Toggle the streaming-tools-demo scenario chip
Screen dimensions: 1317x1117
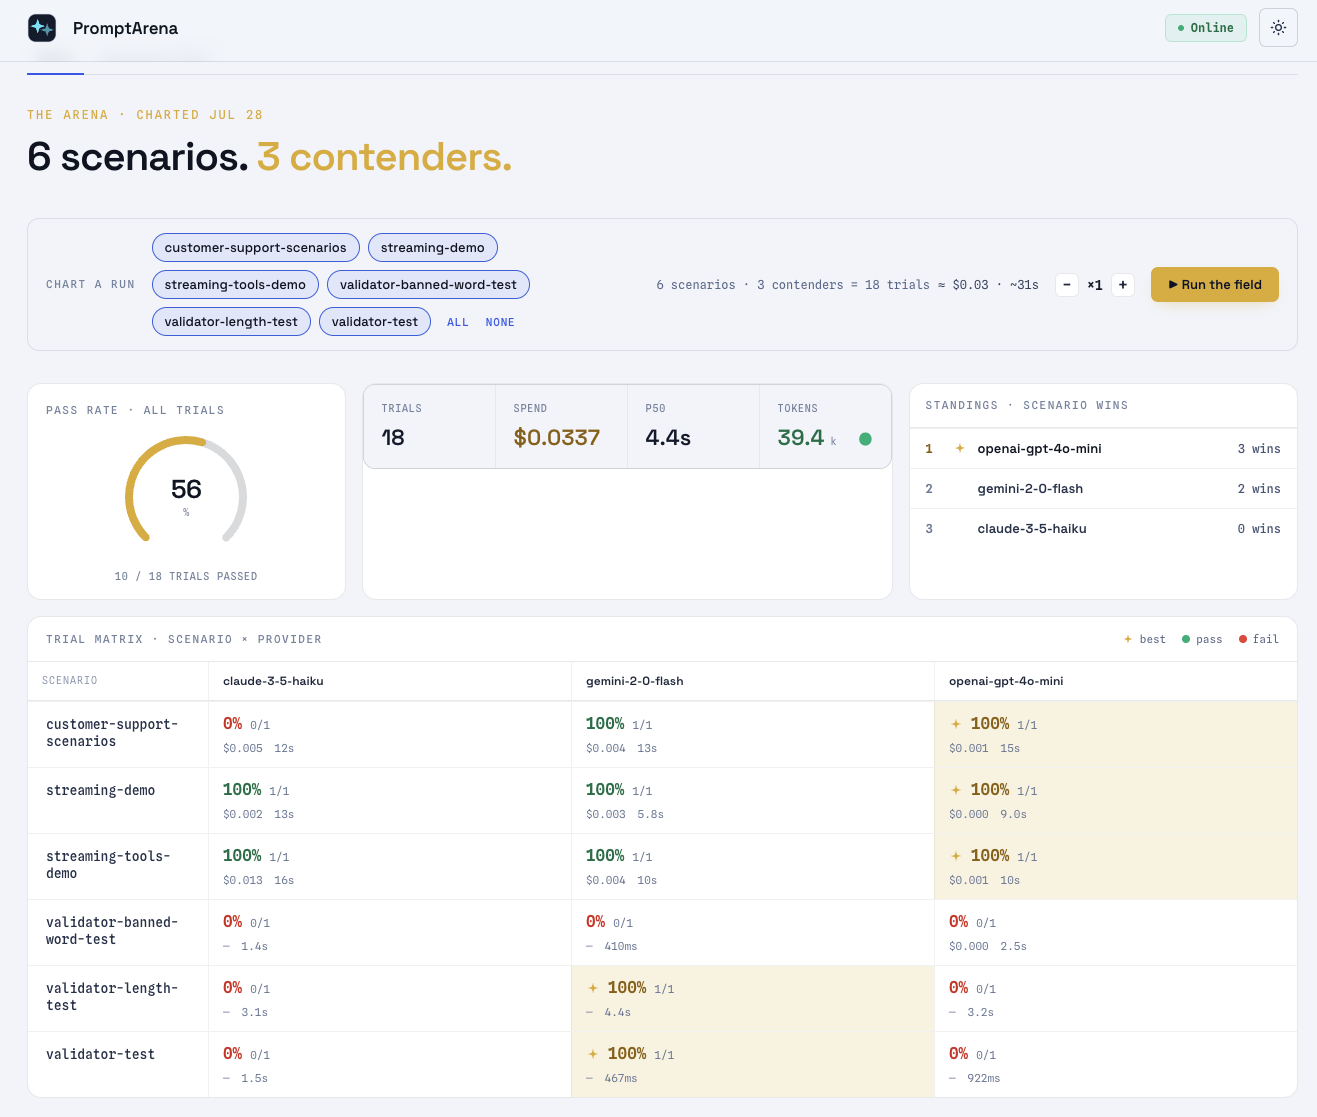[235, 284]
